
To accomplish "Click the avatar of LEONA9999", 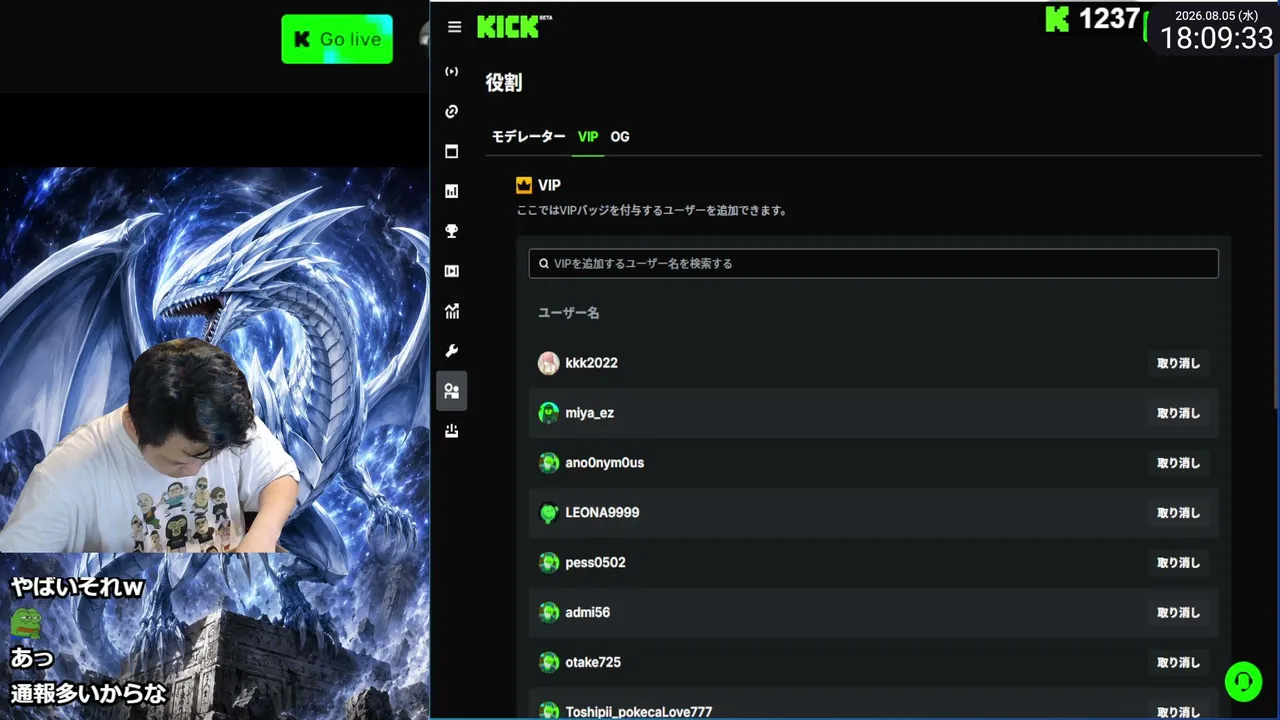I will click(548, 513).
